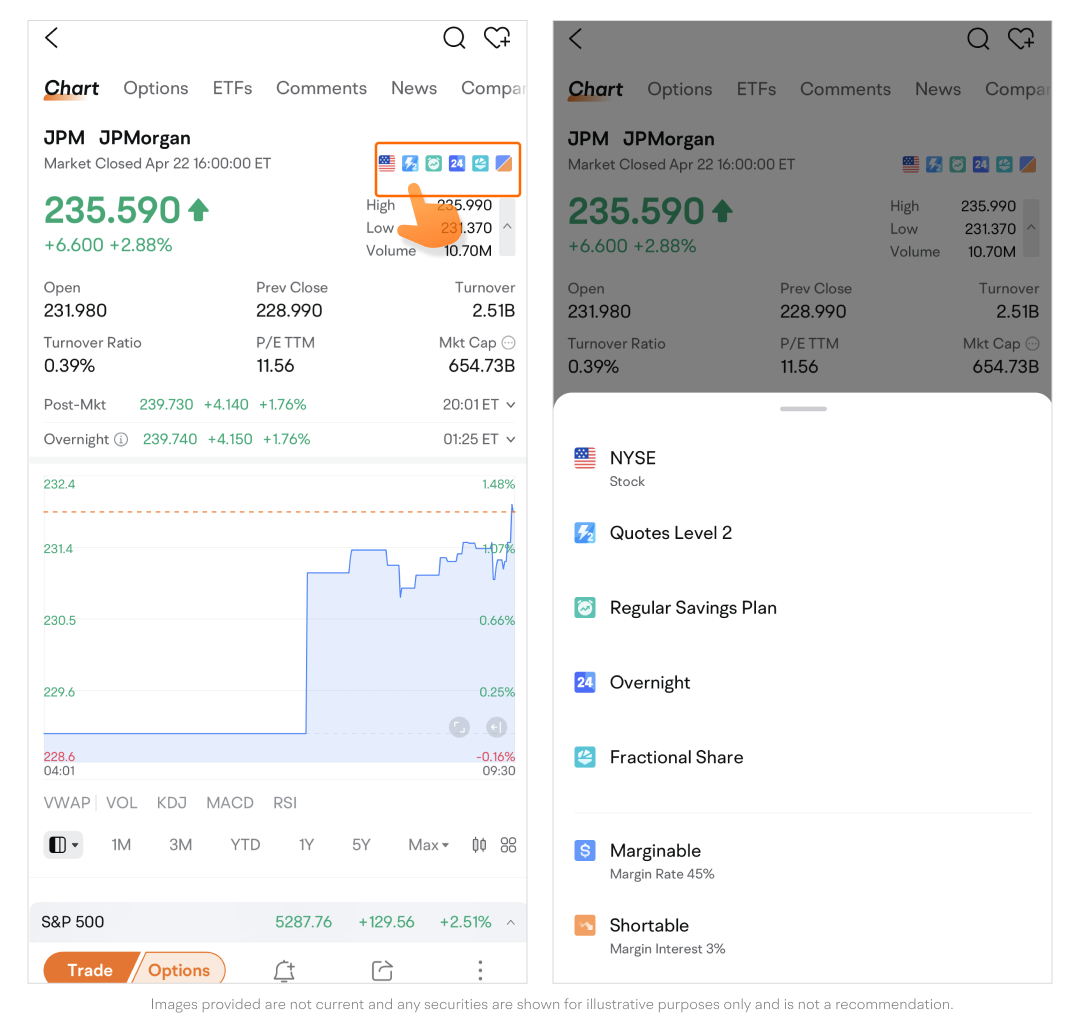The image size is (1080, 1034).
Task: Tap the share icon in bottom bar
Action: pos(382,970)
